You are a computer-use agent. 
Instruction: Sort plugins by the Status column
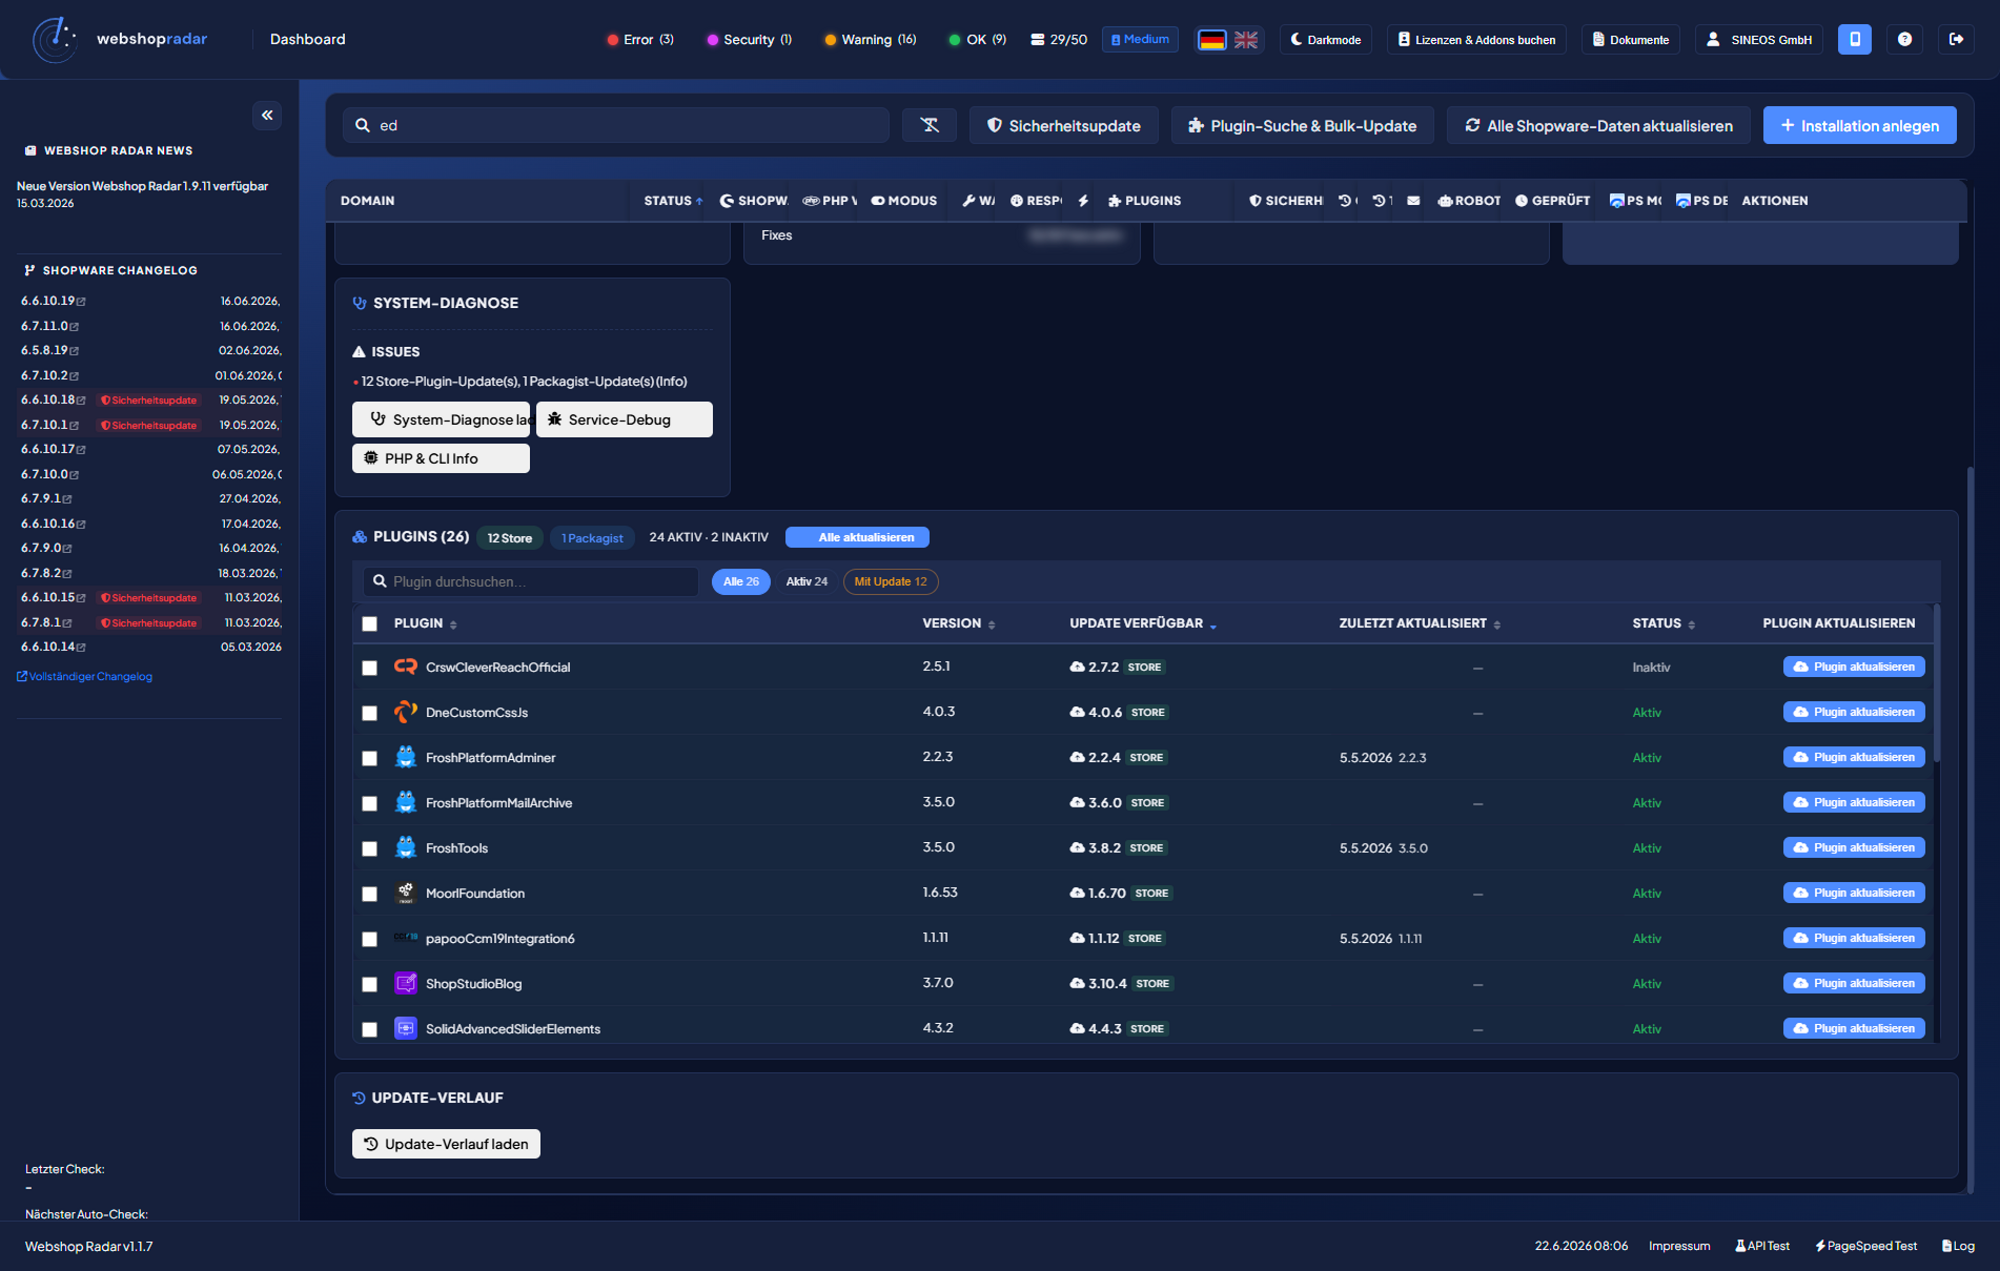click(x=1664, y=624)
